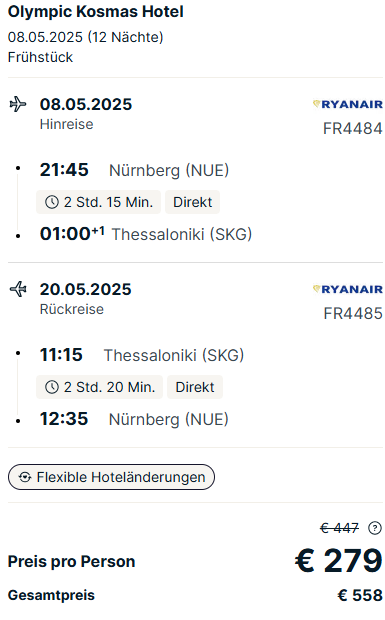Click the clock icon beside 2 Std. 15 Min.
The image size is (385, 620).
(52, 202)
